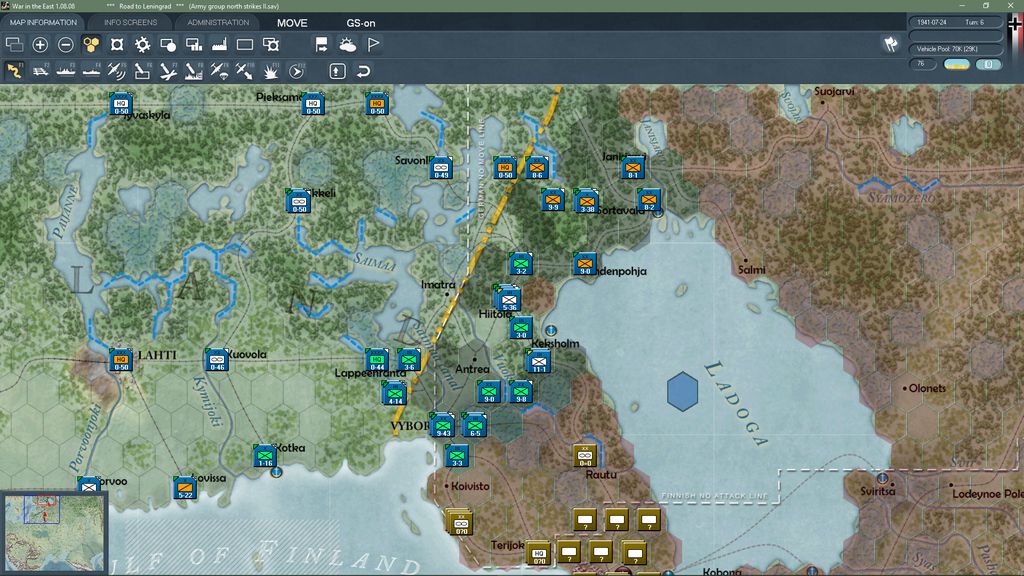Viewport: 1024px width, 576px height.
Task: Click the date and Turn 6 field
Action: pyautogui.click(x=955, y=22)
